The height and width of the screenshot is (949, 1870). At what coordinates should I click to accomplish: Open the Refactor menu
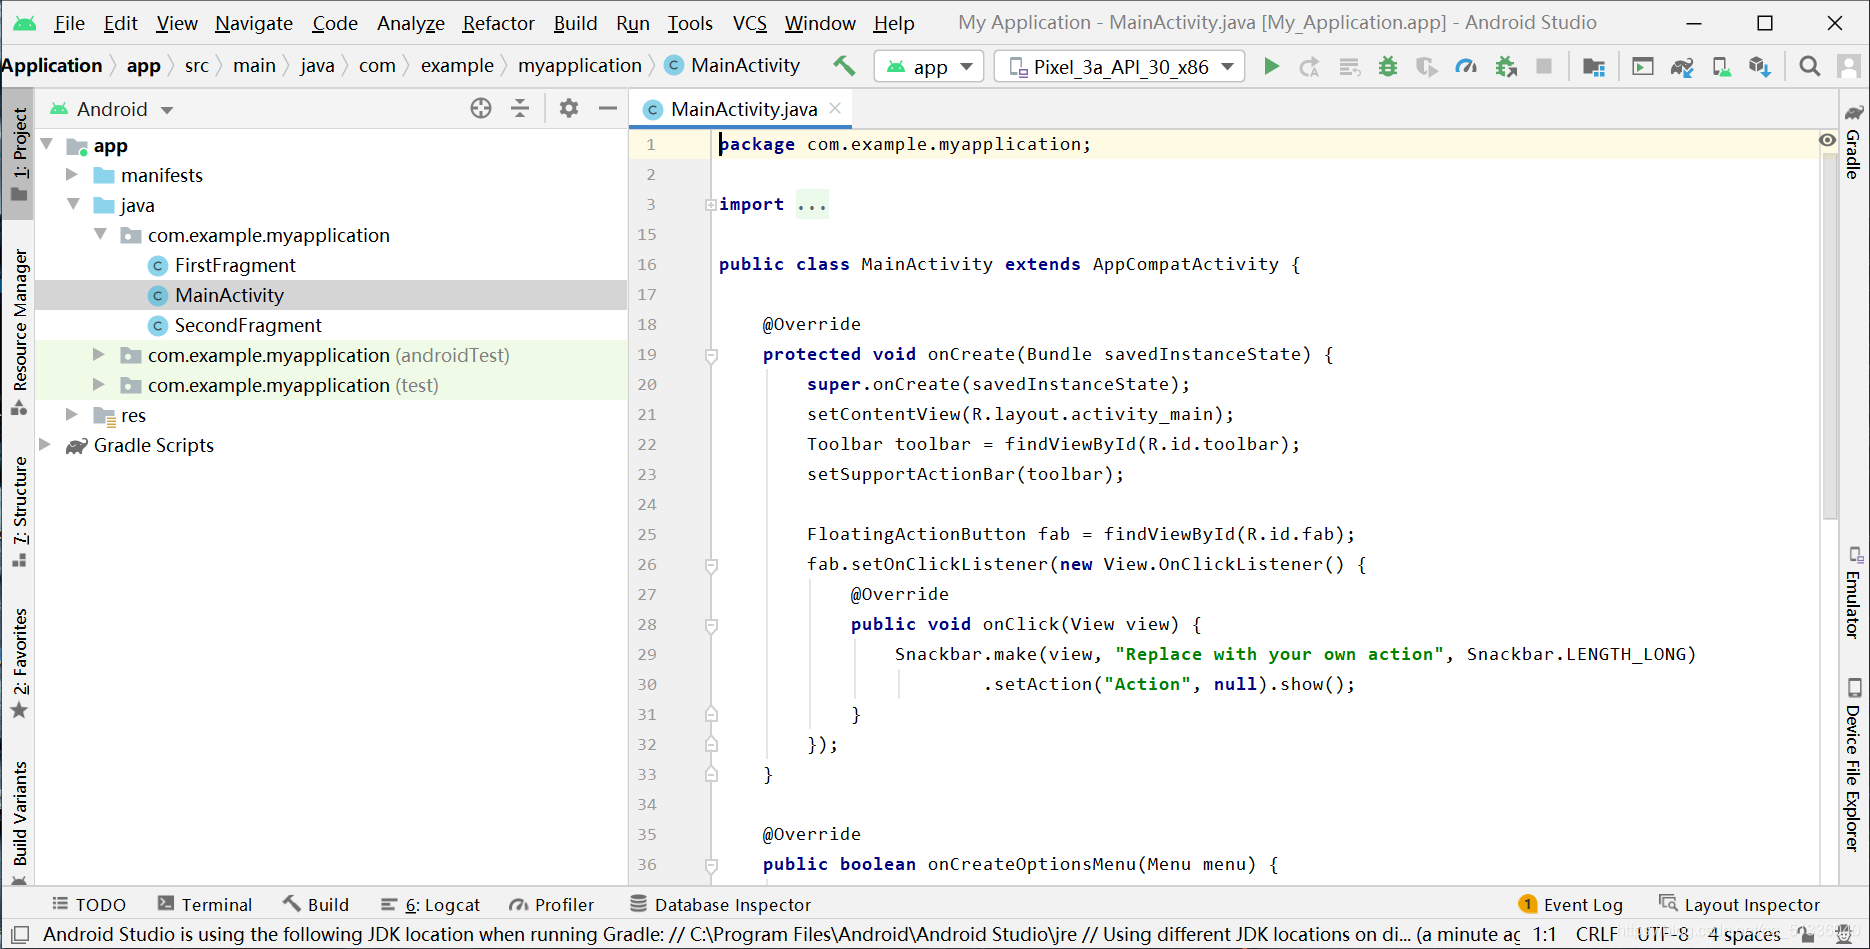[498, 22]
